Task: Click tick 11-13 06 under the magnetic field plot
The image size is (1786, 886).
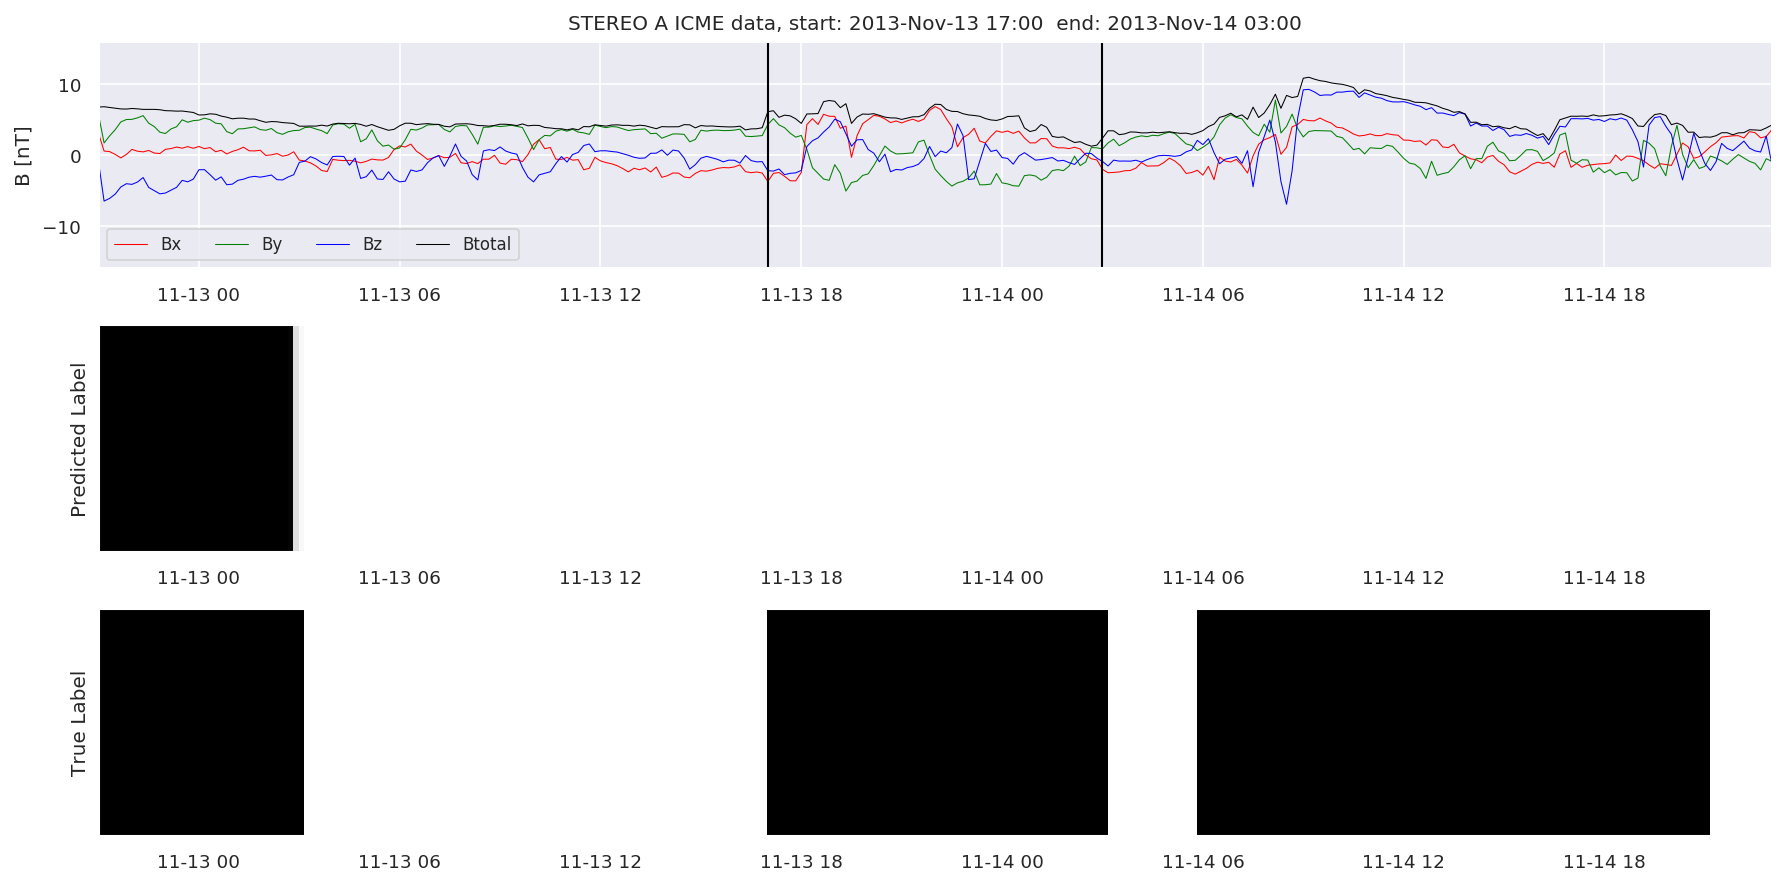Action: pos(400,295)
